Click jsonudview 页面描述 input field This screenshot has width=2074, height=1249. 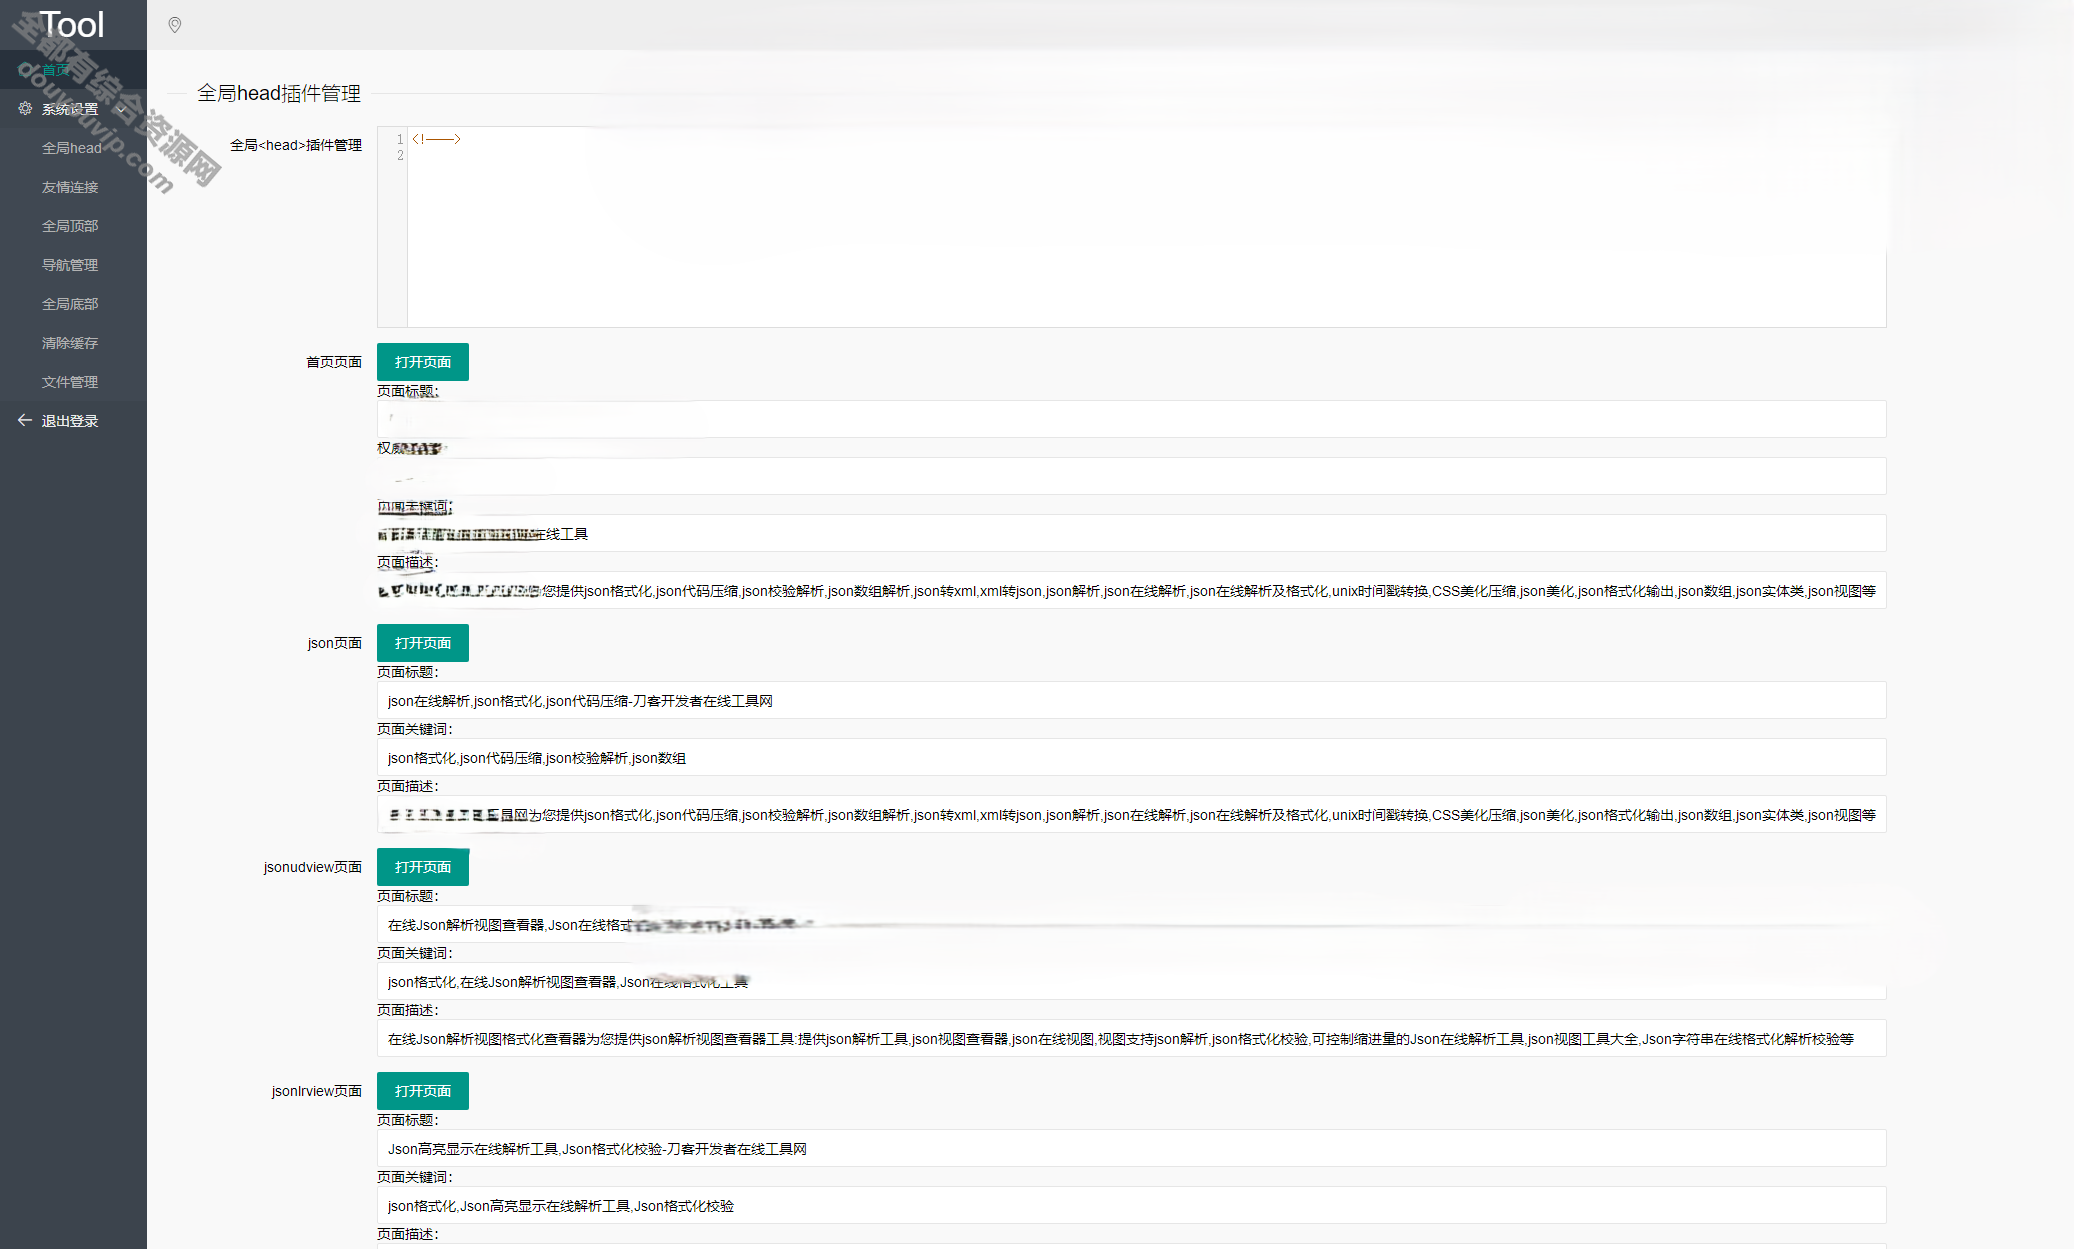tap(1132, 1038)
